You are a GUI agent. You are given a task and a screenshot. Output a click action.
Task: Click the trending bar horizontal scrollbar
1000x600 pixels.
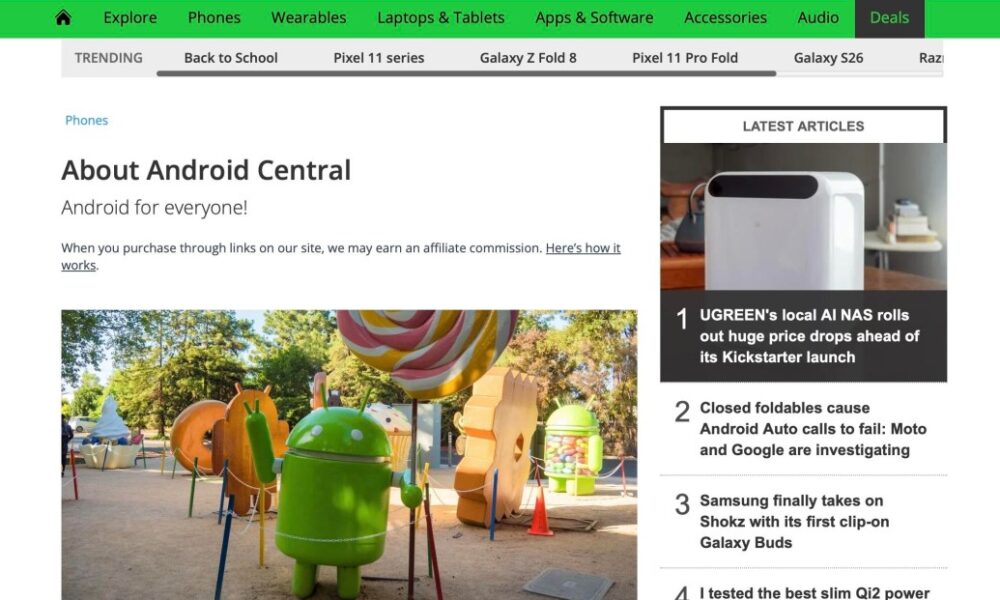(466, 73)
